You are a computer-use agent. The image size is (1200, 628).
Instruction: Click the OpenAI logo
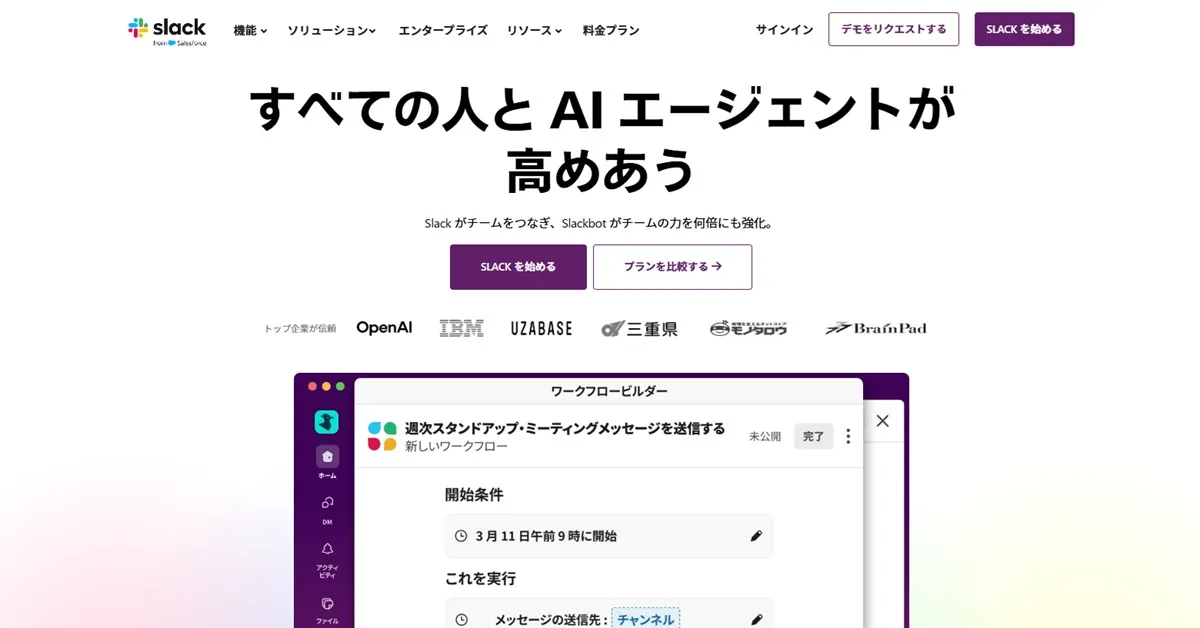click(x=384, y=328)
